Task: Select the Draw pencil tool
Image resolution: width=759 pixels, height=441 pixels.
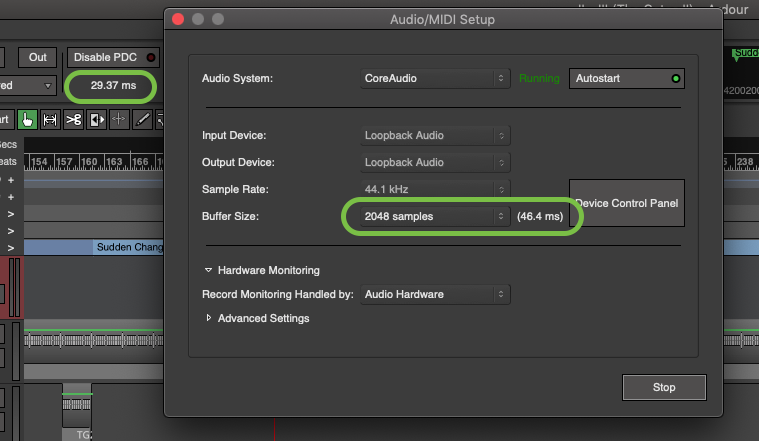Action: 143,119
